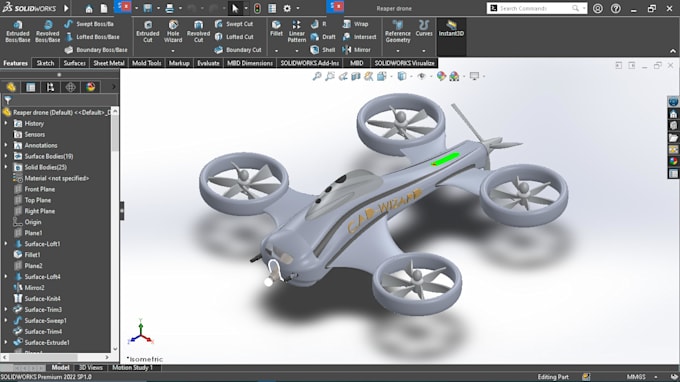This screenshot has height=382, width=680.
Task: Open the DimXpertManager crosshair tab icon
Action: [71, 87]
